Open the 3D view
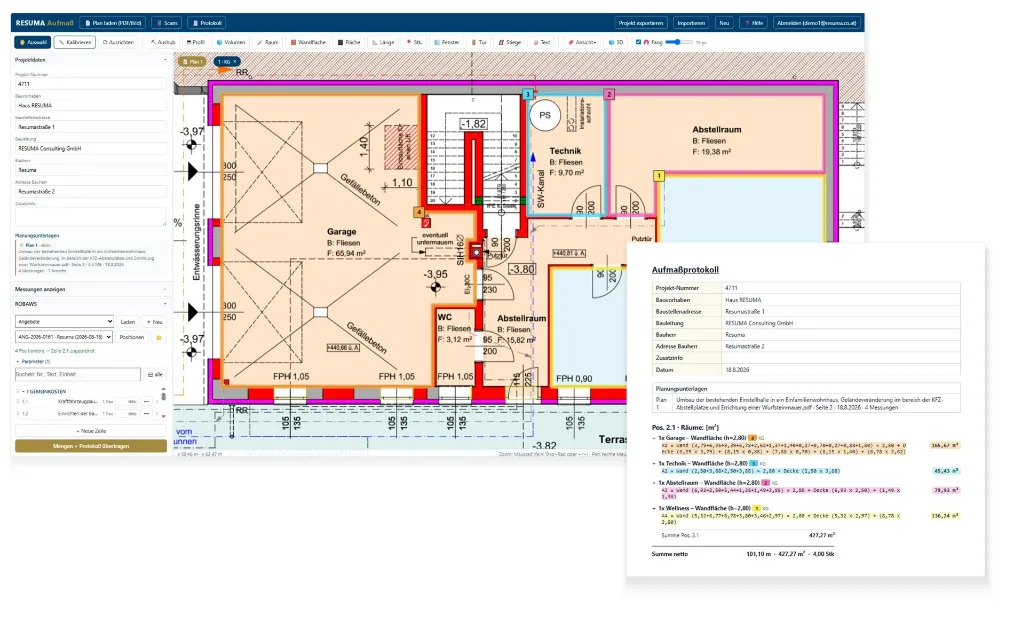Image resolution: width=1014 pixels, height=630 pixels. pos(616,42)
